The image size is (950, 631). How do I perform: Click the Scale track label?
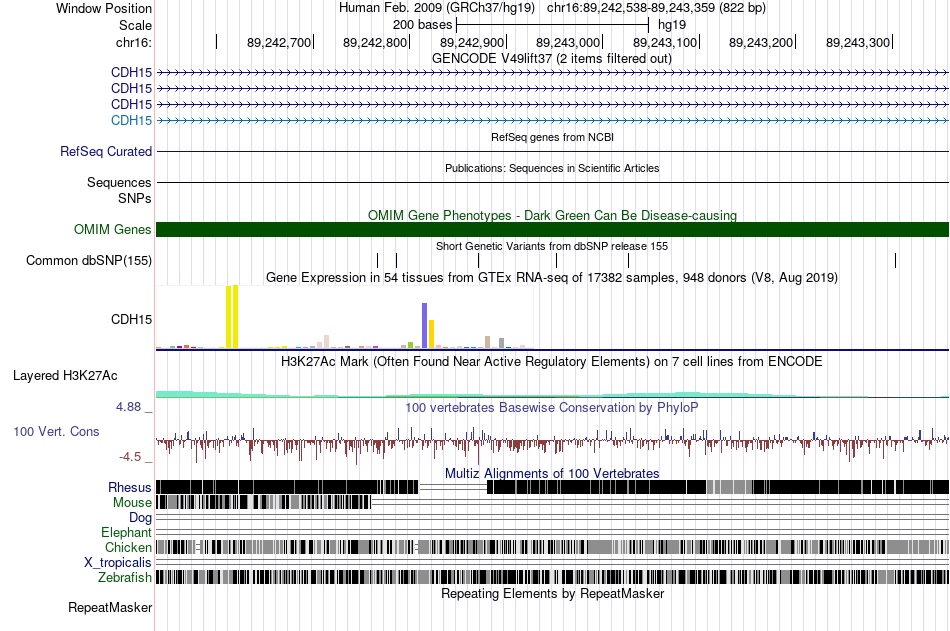pyautogui.click(x=135, y=25)
